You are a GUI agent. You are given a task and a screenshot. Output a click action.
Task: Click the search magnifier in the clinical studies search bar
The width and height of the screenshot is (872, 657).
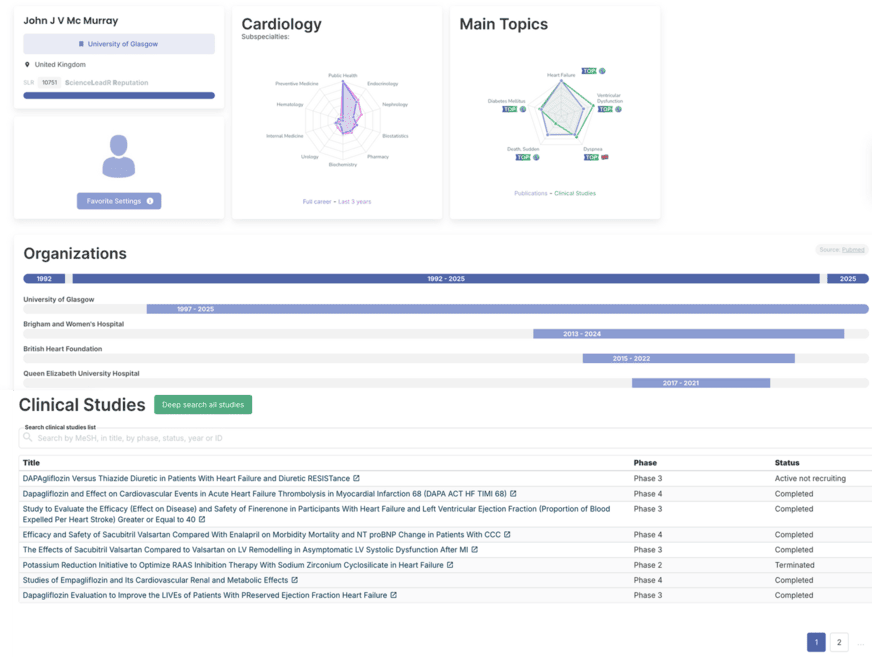(x=28, y=437)
